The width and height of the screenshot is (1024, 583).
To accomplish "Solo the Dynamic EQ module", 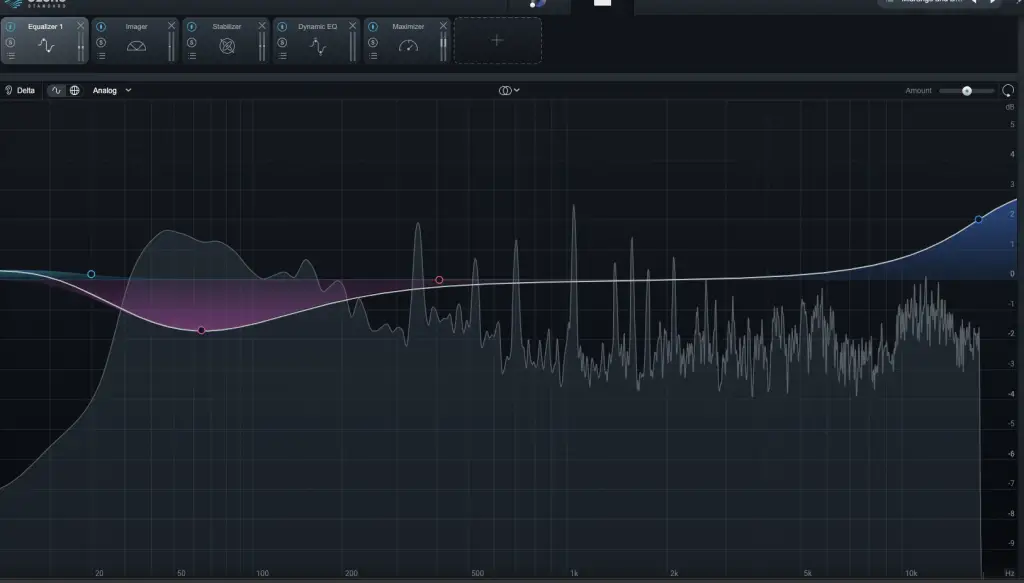I will tap(282, 42).
